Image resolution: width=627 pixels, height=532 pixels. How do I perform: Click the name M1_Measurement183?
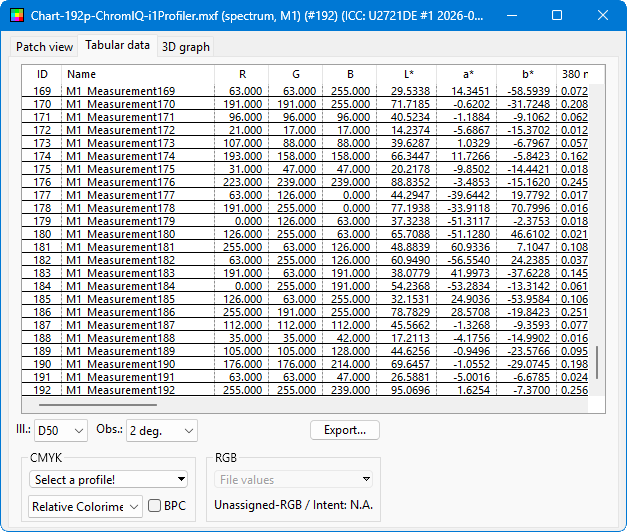120,273
